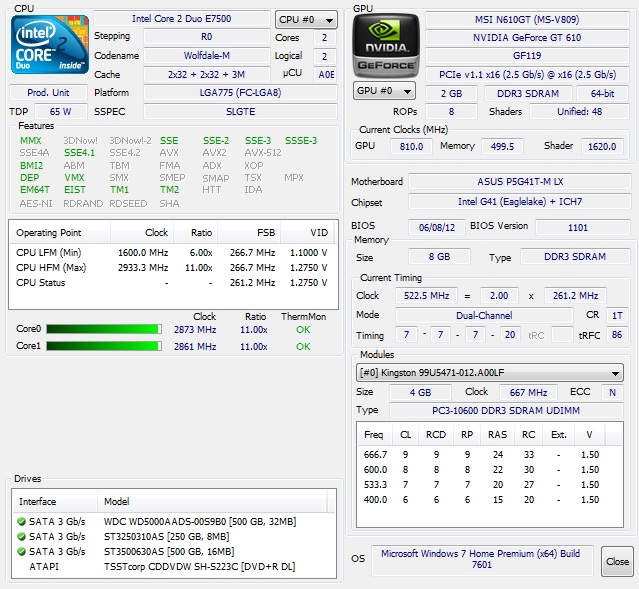Click the 65 W TDP value
This screenshot has height=589, width=639.
(61, 111)
